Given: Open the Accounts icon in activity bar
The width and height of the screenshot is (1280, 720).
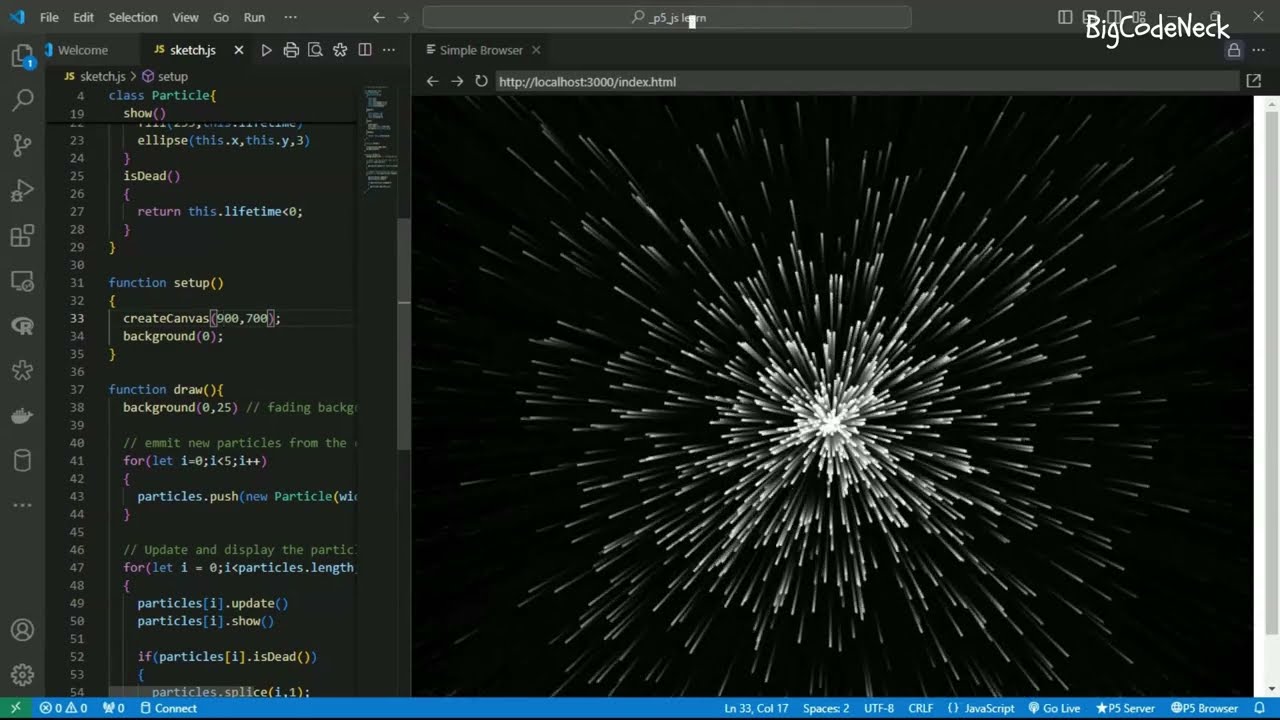Looking at the screenshot, I should coord(22,630).
